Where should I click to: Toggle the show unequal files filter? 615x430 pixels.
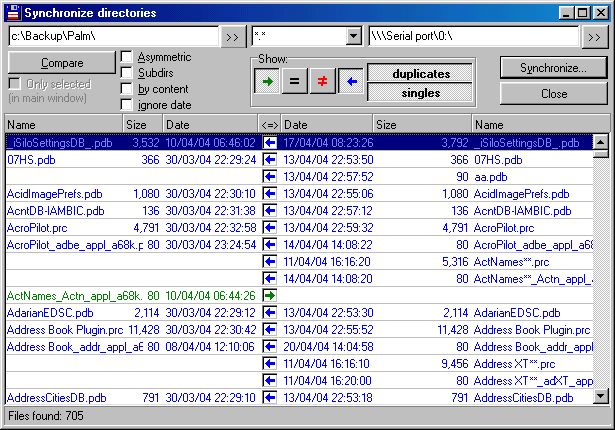322,81
